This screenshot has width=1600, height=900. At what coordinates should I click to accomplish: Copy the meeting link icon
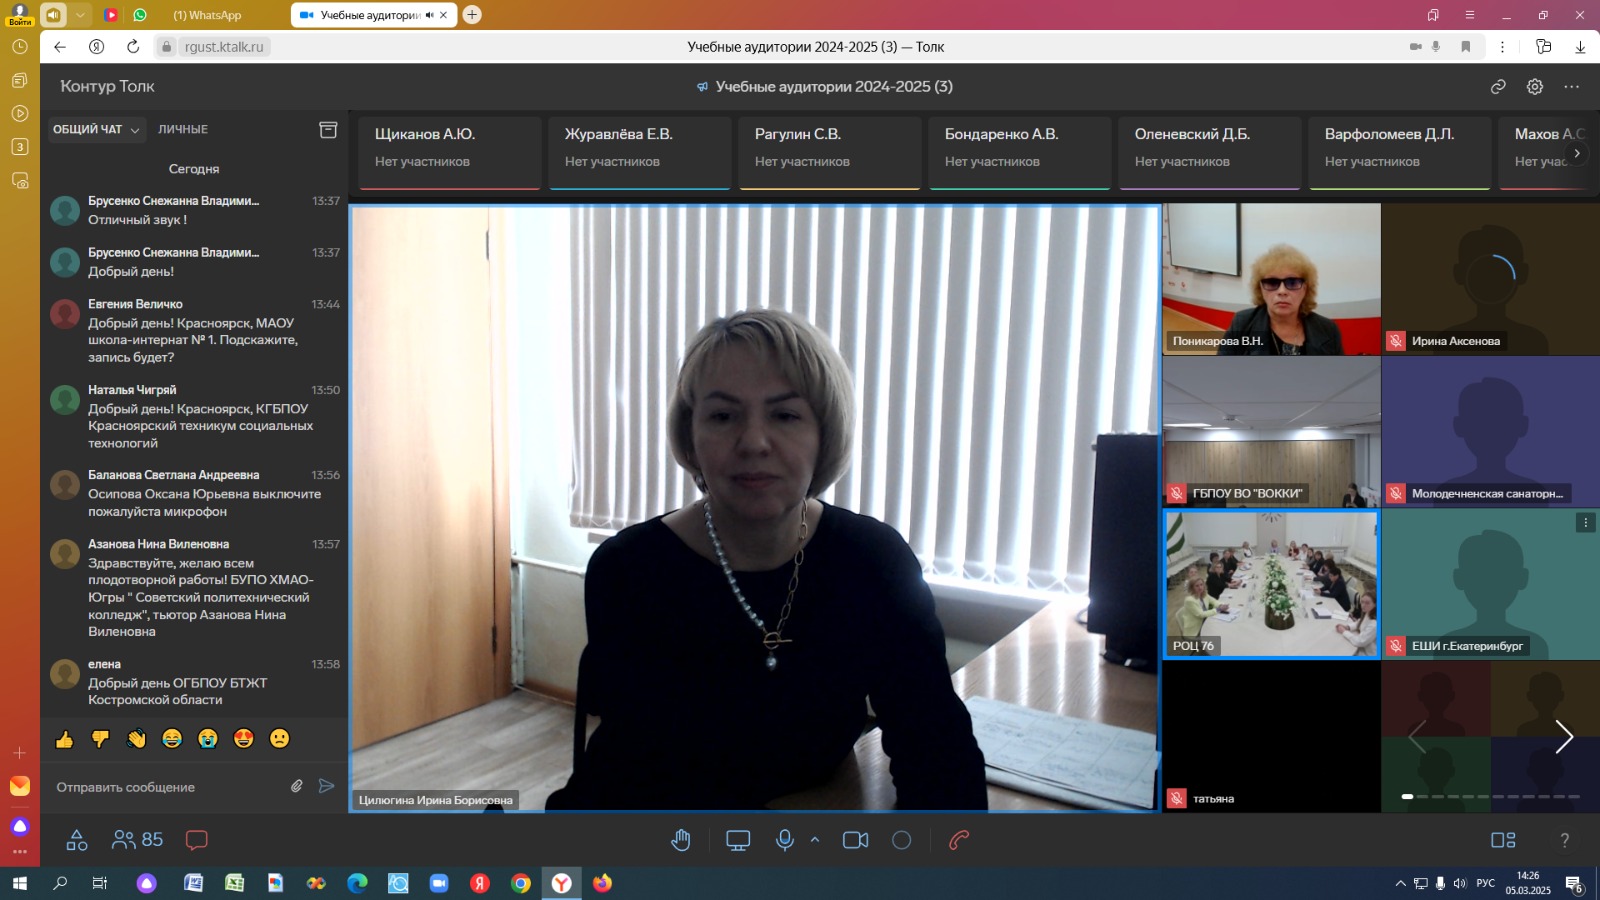pos(1498,87)
